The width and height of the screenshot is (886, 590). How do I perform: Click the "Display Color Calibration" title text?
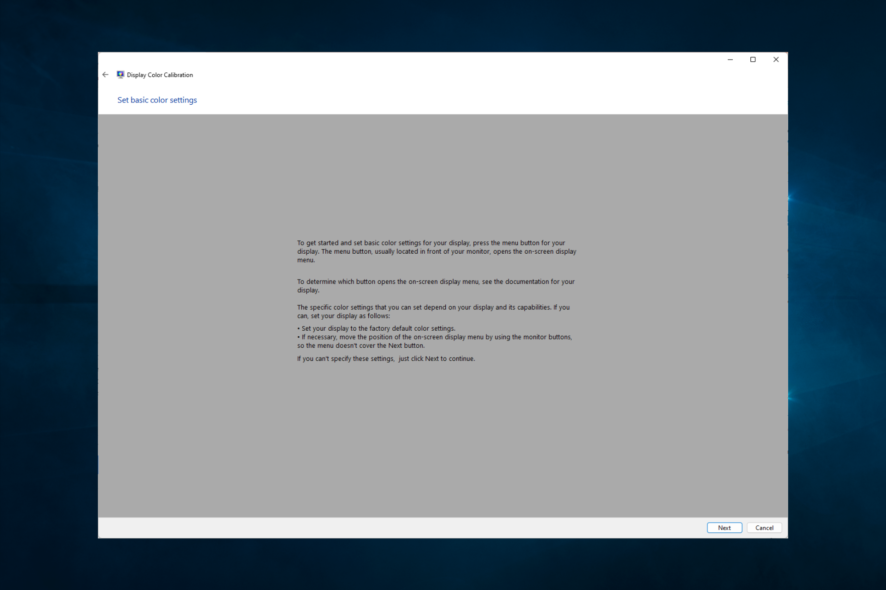160,75
